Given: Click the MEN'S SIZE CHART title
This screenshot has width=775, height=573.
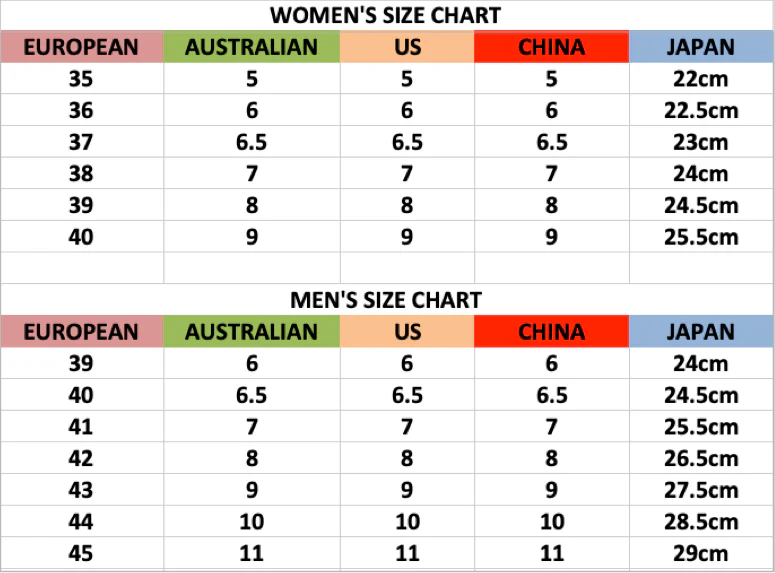Looking at the screenshot, I should (386, 300).
